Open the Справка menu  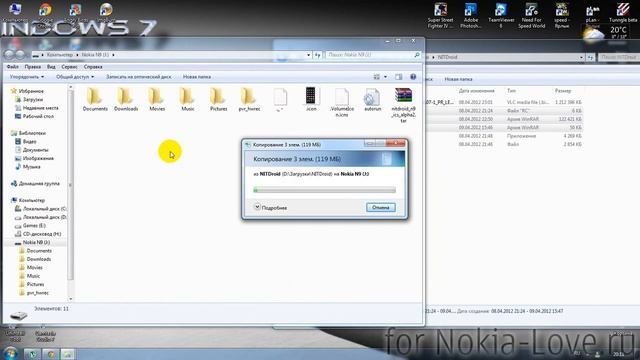pos(93,67)
